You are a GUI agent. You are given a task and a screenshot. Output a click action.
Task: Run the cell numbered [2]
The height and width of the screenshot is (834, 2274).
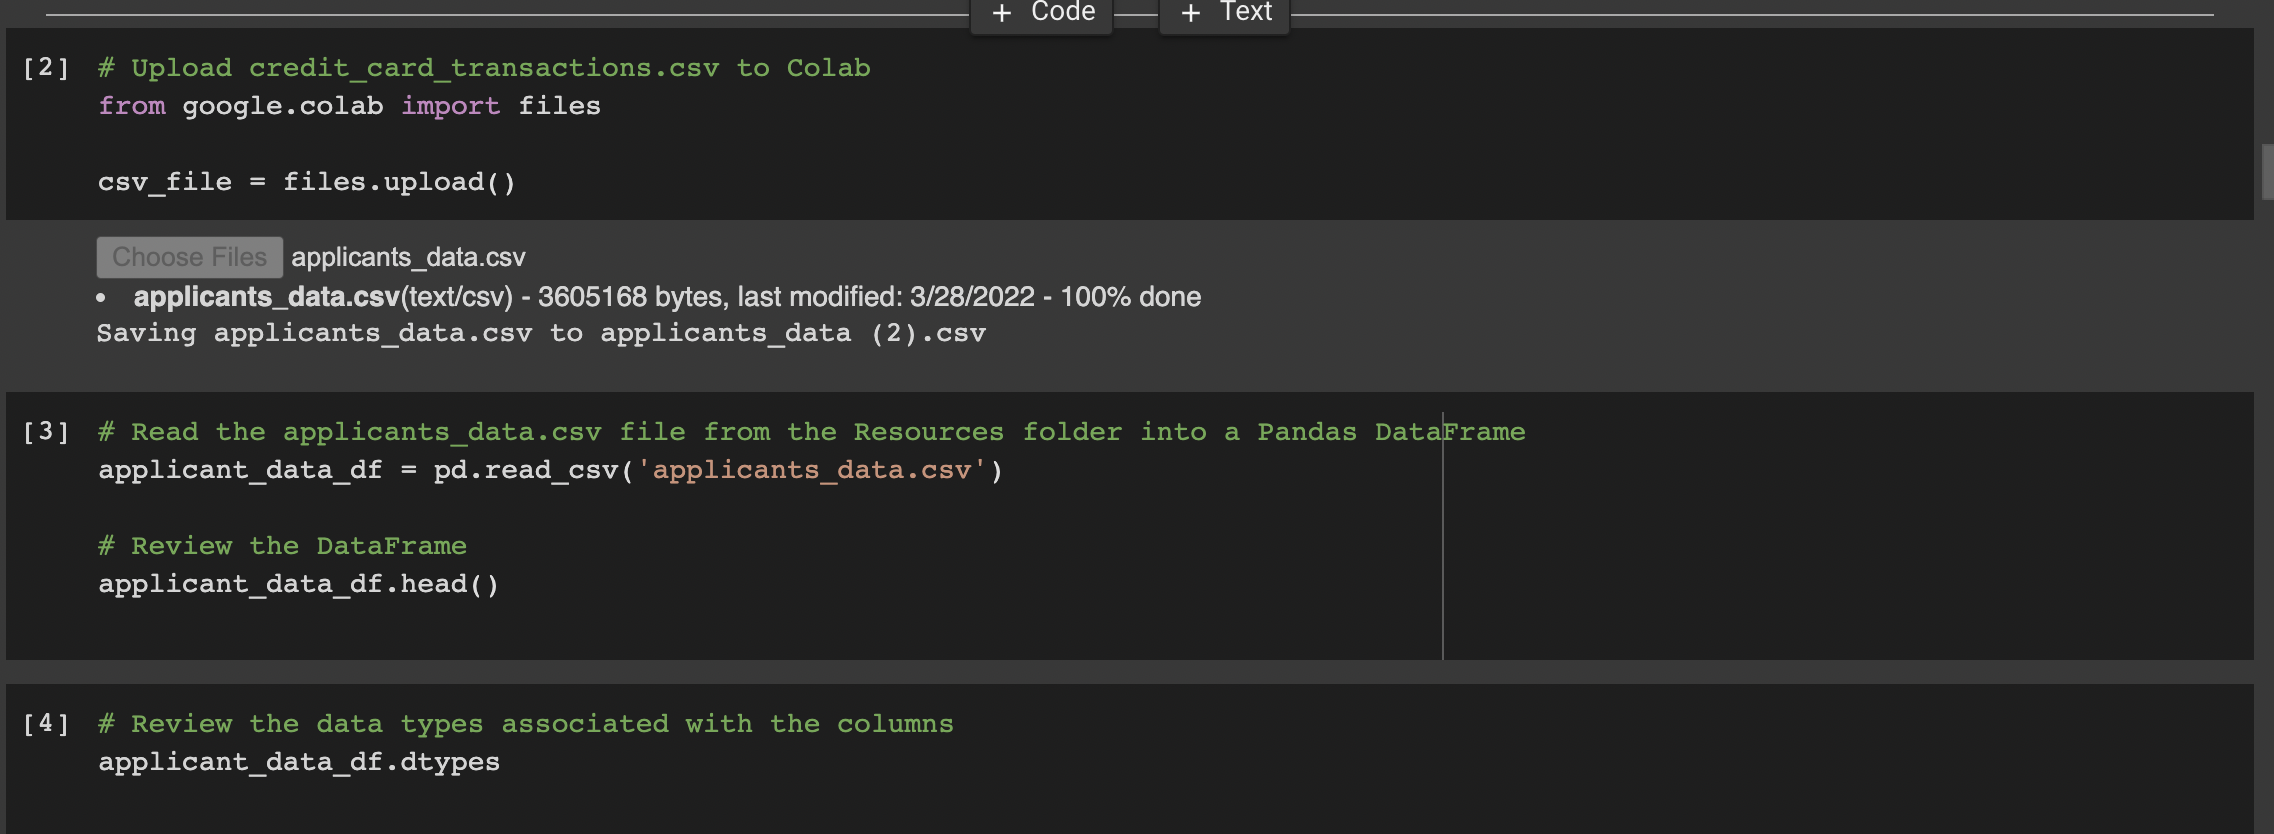[x=46, y=68]
